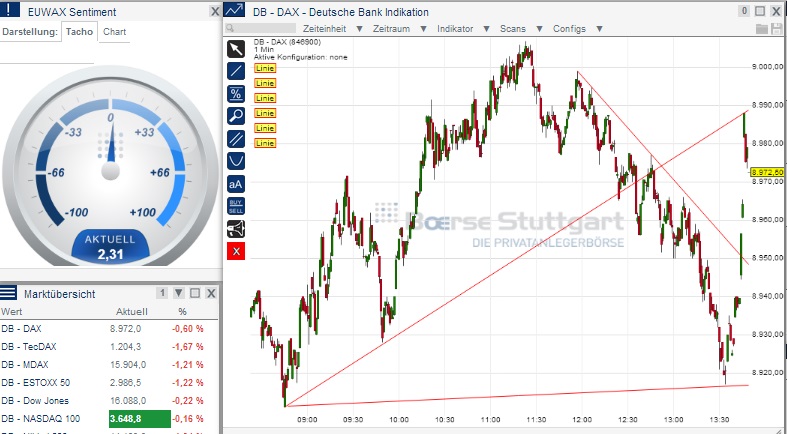Select the aA text annotation tool

(x=236, y=184)
